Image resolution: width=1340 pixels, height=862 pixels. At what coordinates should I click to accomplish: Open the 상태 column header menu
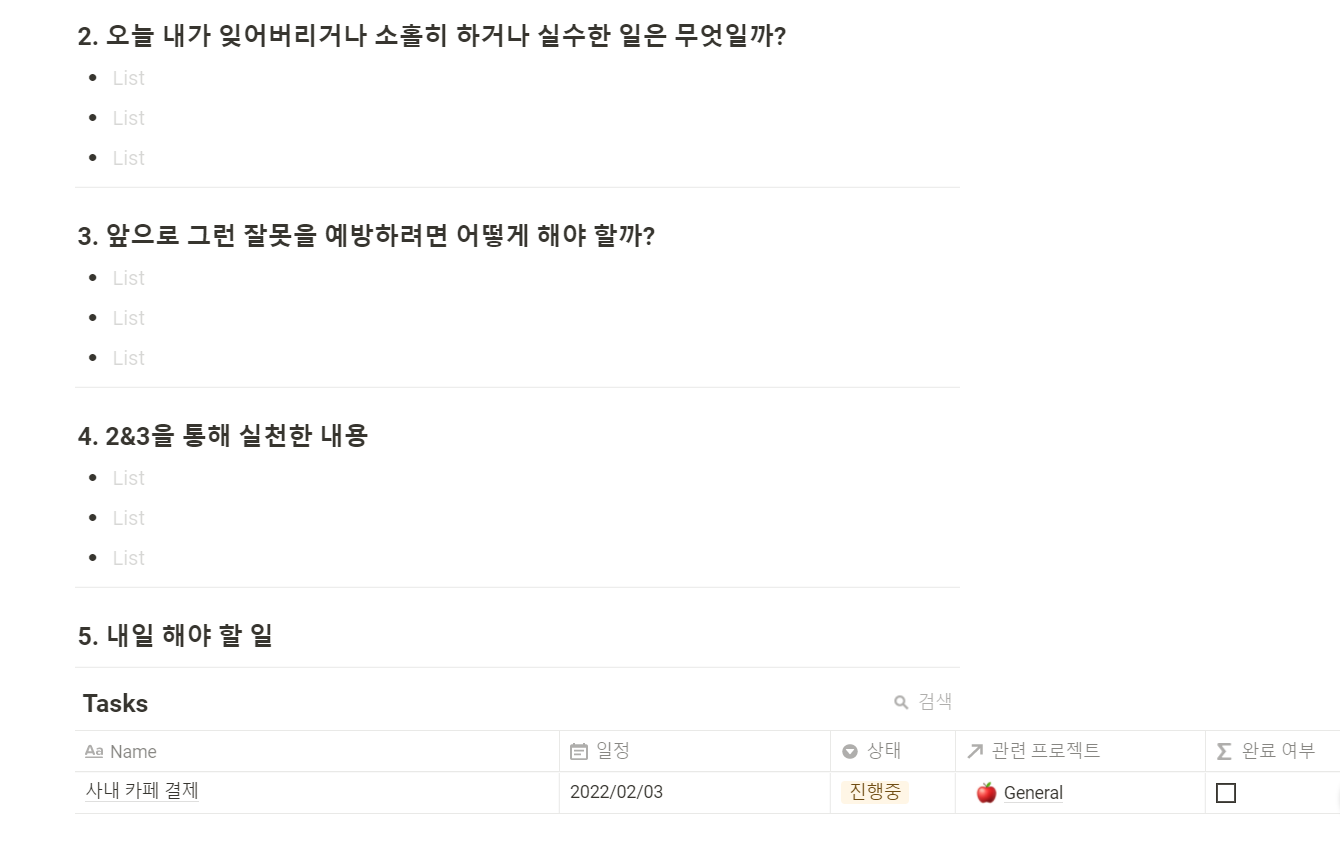coord(893,751)
